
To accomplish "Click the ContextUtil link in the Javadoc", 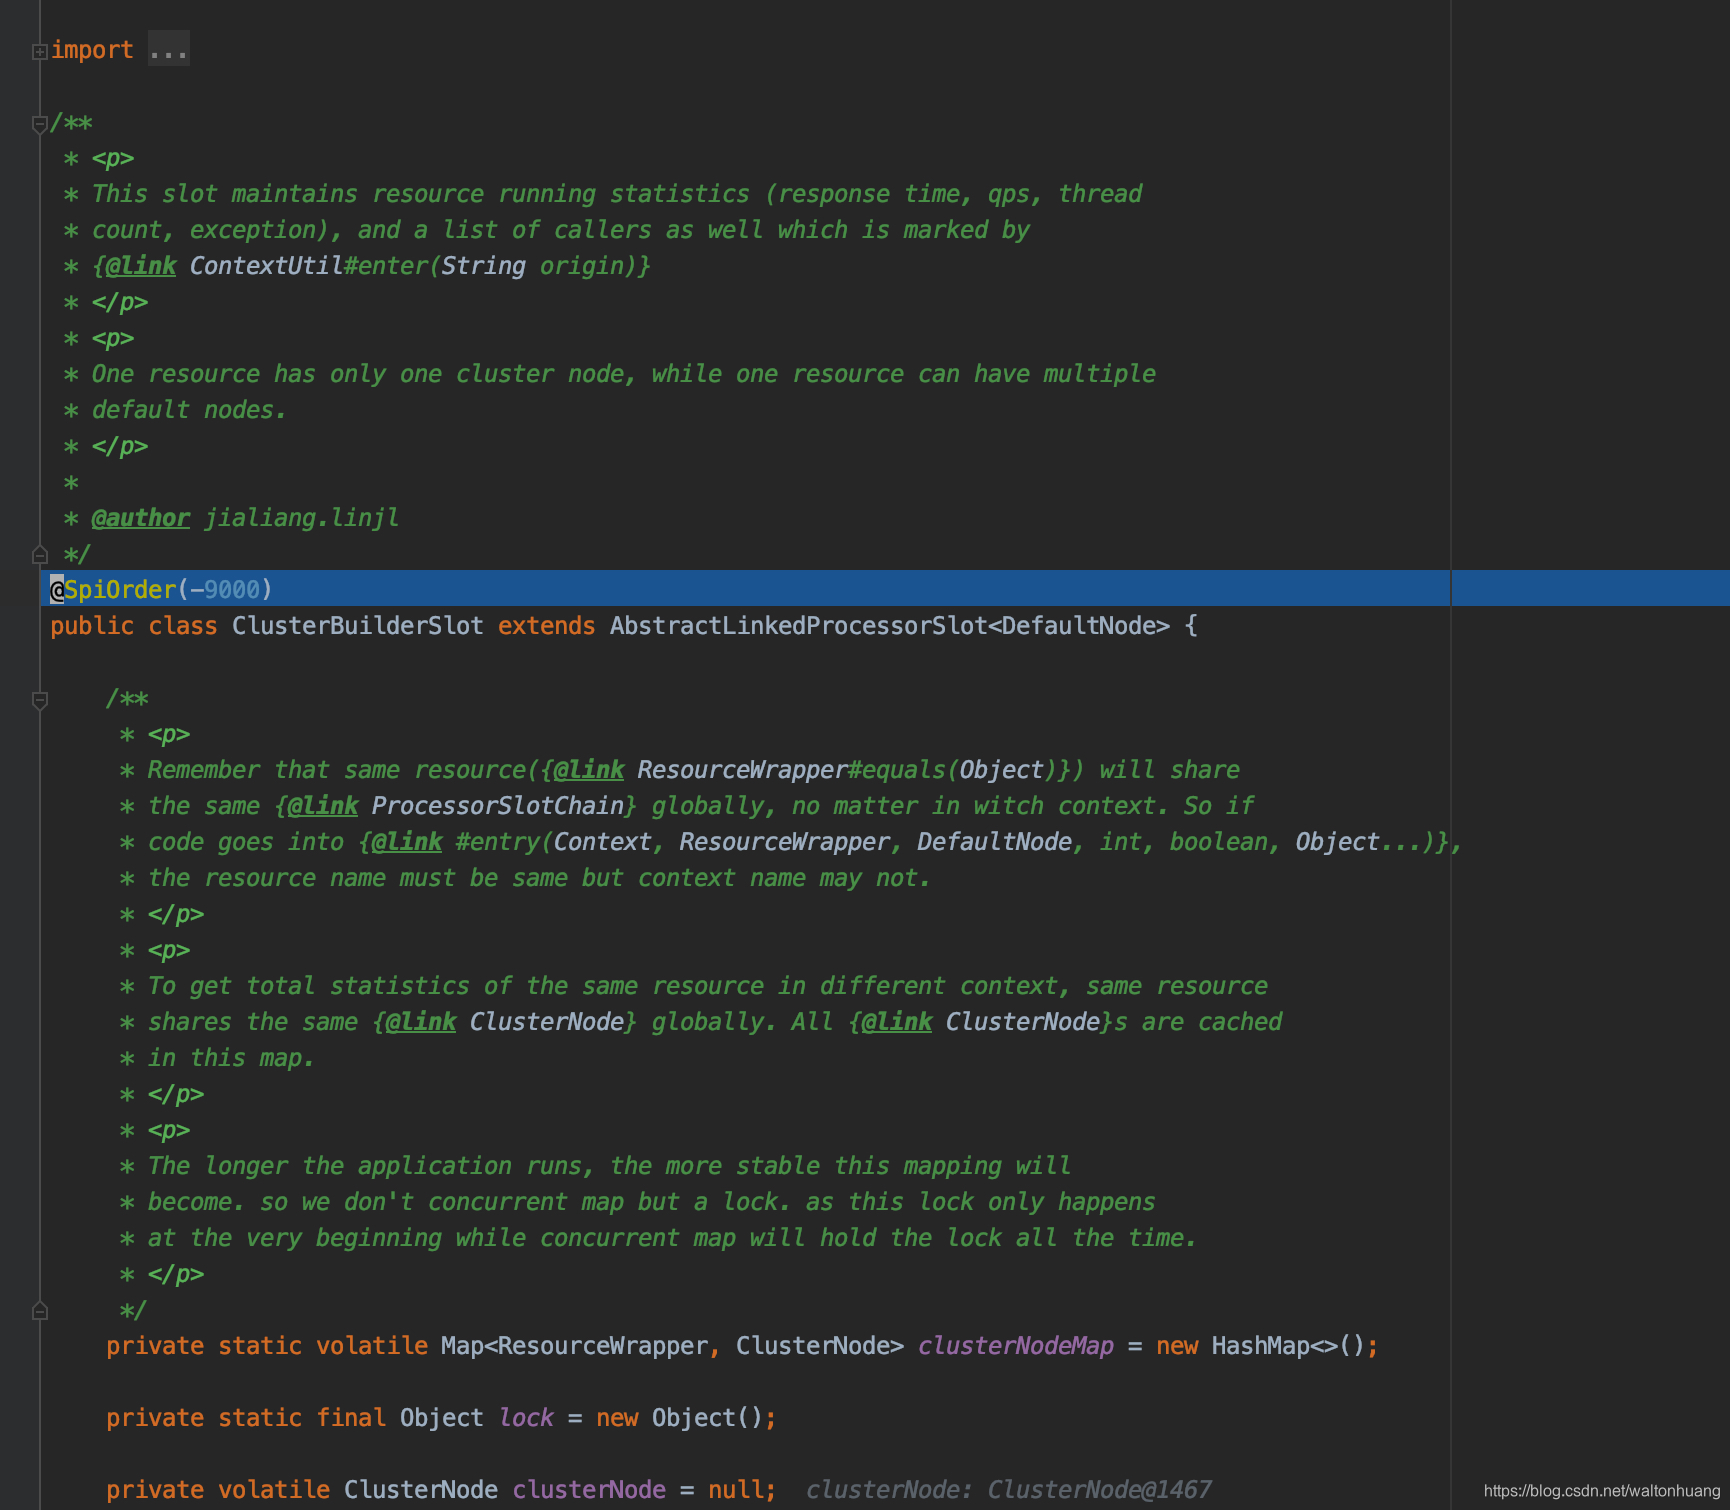I will pyautogui.click(x=266, y=266).
